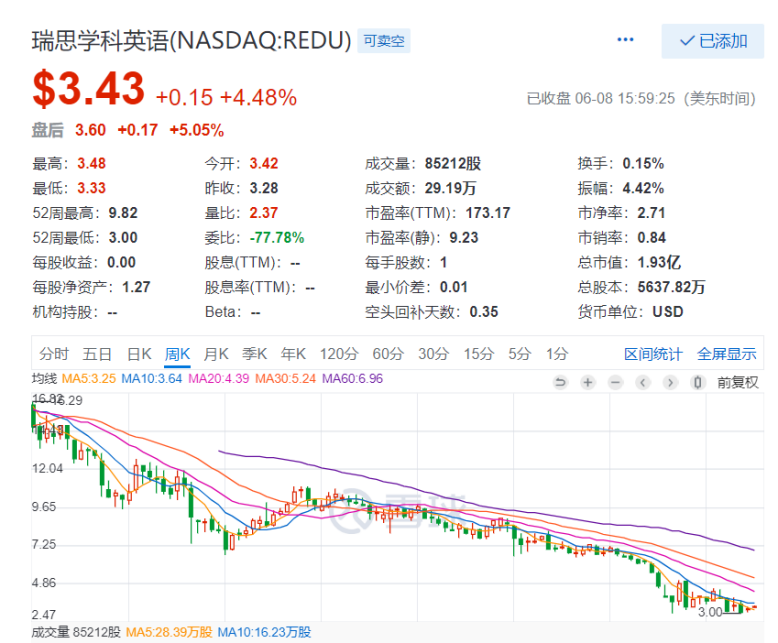The image size is (778, 643).
Task: Click the 盘后 after-hours price 3.60
Action: click(90, 130)
